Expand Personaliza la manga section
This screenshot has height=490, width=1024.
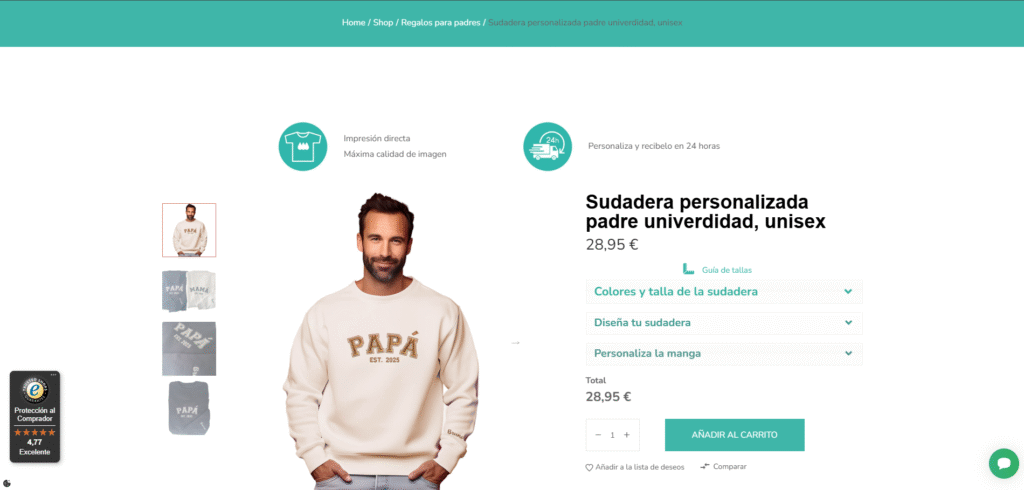pyautogui.click(x=724, y=353)
